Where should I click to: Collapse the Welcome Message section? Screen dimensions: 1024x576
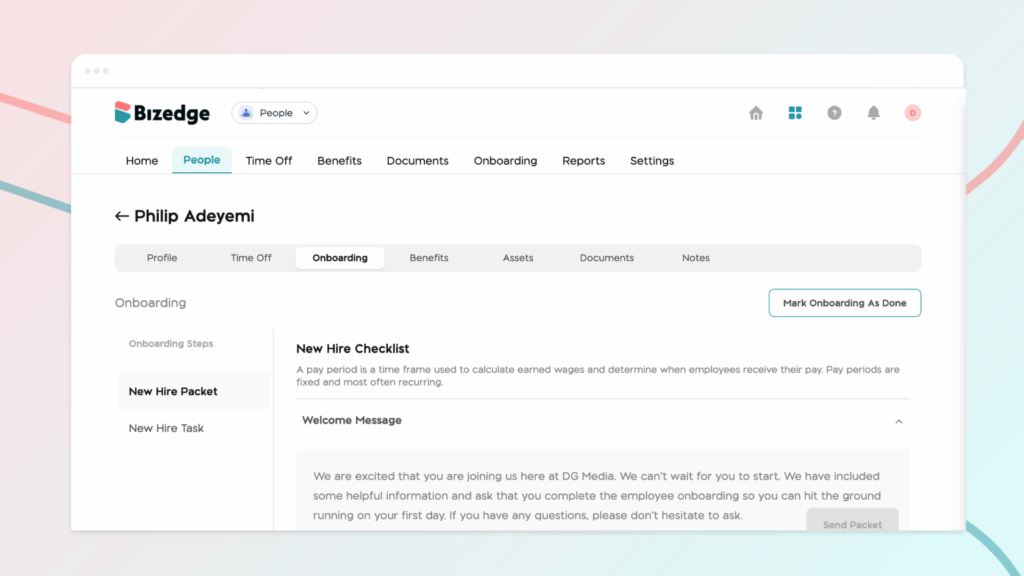click(898, 421)
